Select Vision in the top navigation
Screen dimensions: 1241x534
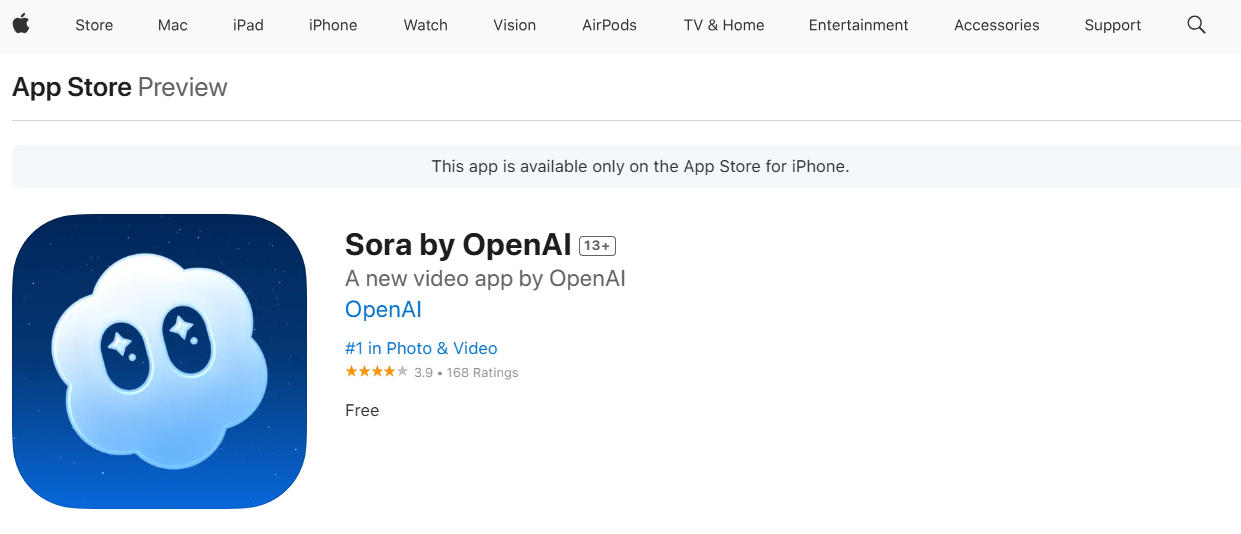pos(514,25)
